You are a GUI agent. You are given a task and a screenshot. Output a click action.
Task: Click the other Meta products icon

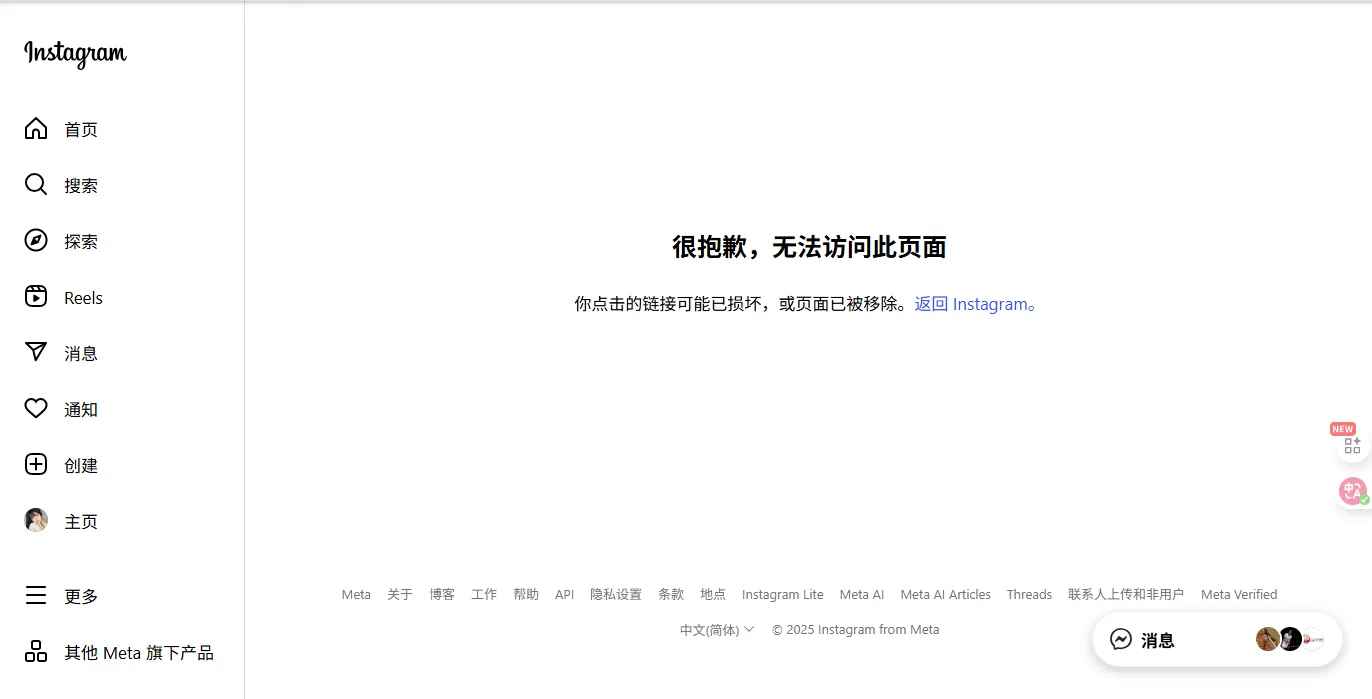36,652
